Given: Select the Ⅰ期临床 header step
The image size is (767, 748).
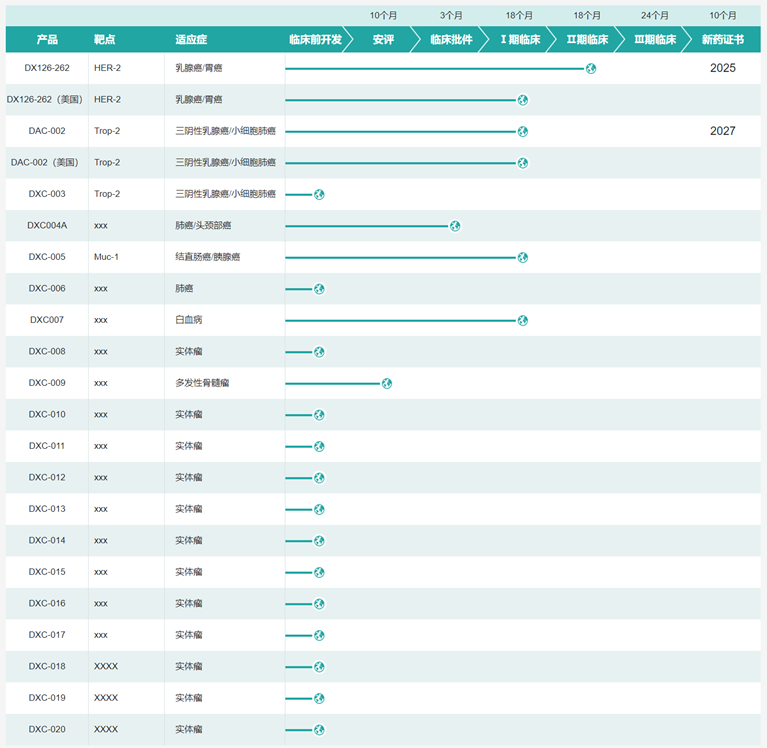Looking at the screenshot, I should (520, 40).
